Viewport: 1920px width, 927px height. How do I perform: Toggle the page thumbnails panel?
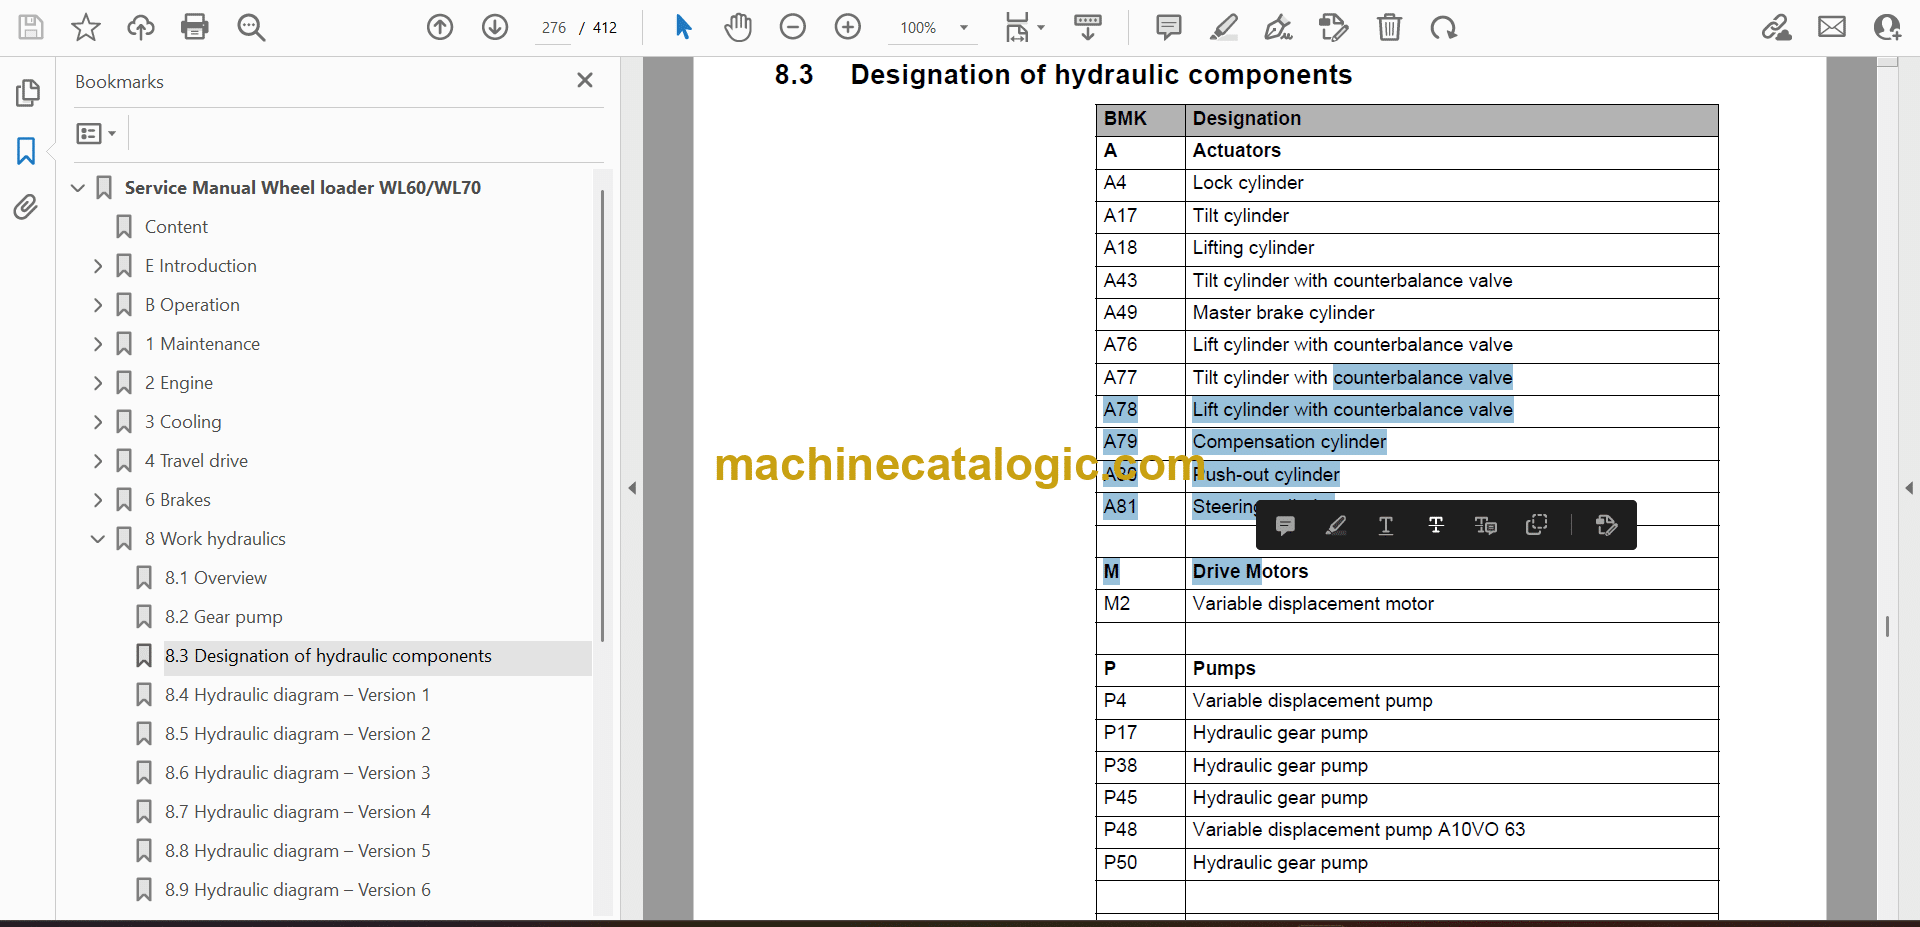pos(27,93)
